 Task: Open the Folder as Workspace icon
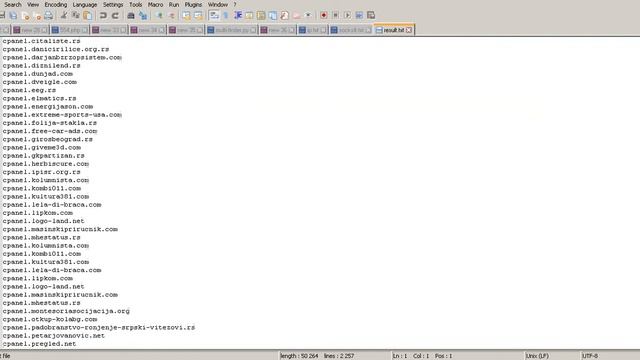(297, 16)
